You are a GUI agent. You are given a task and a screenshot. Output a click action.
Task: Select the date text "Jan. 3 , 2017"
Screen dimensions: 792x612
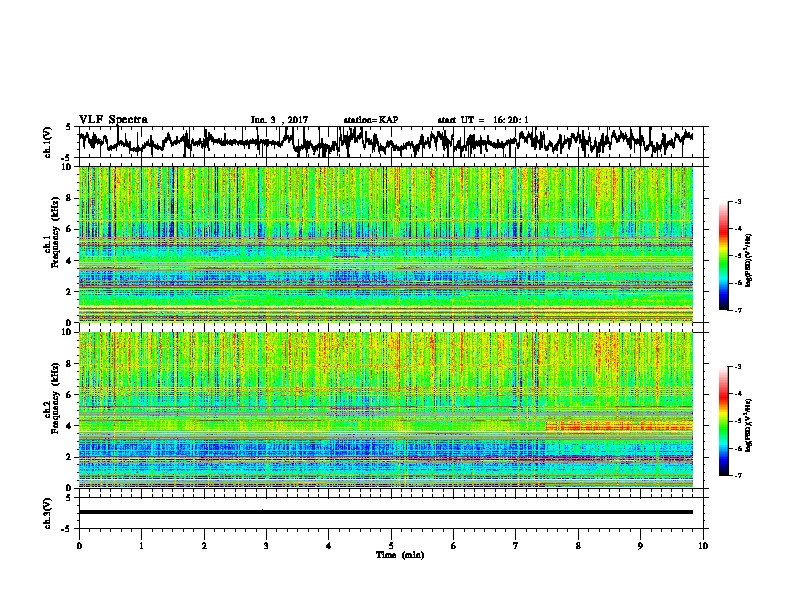pos(279,120)
